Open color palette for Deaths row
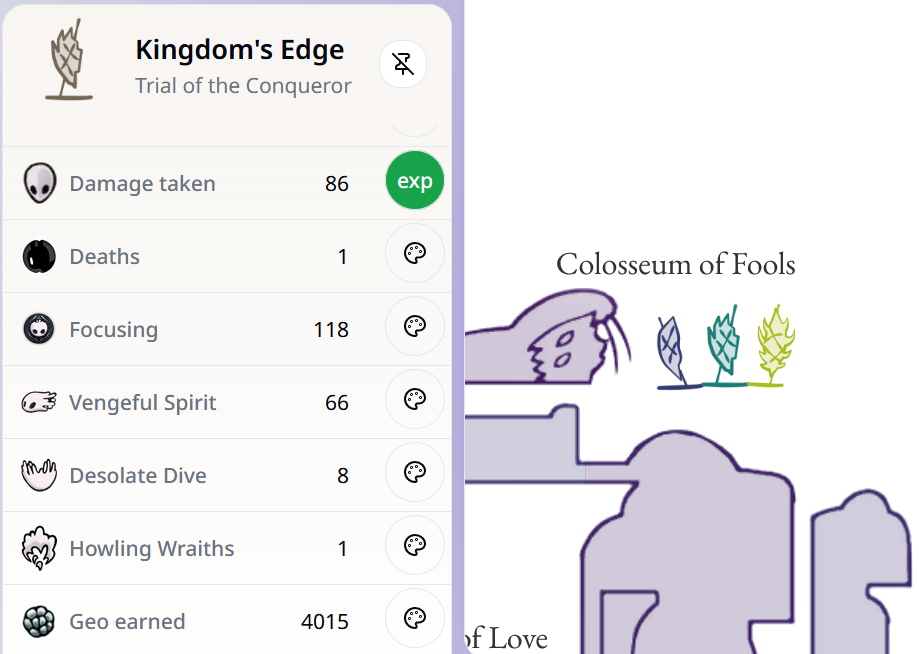Image resolution: width=919 pixels, height=654 pixels. (414, 254)
